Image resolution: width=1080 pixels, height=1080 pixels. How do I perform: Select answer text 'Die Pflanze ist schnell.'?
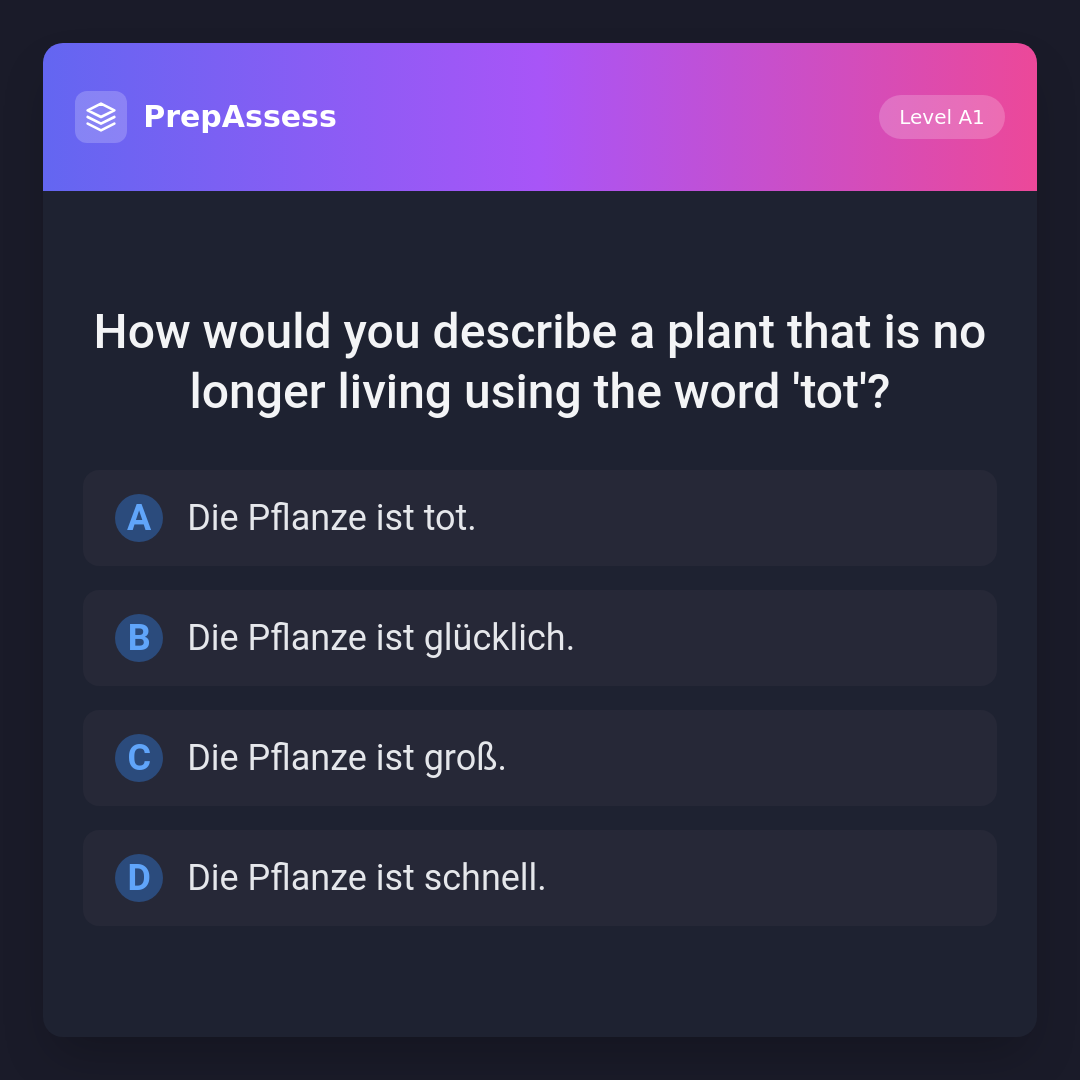367,878
